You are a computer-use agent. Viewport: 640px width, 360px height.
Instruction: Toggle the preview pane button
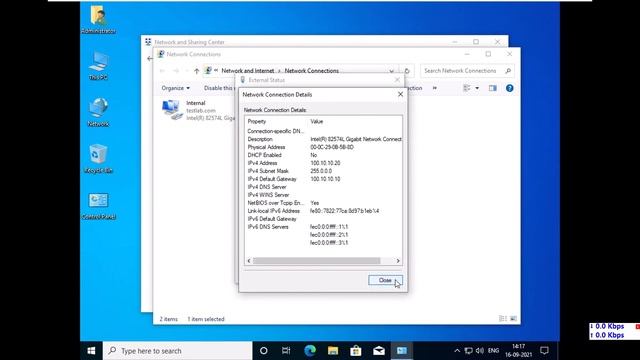493,88
